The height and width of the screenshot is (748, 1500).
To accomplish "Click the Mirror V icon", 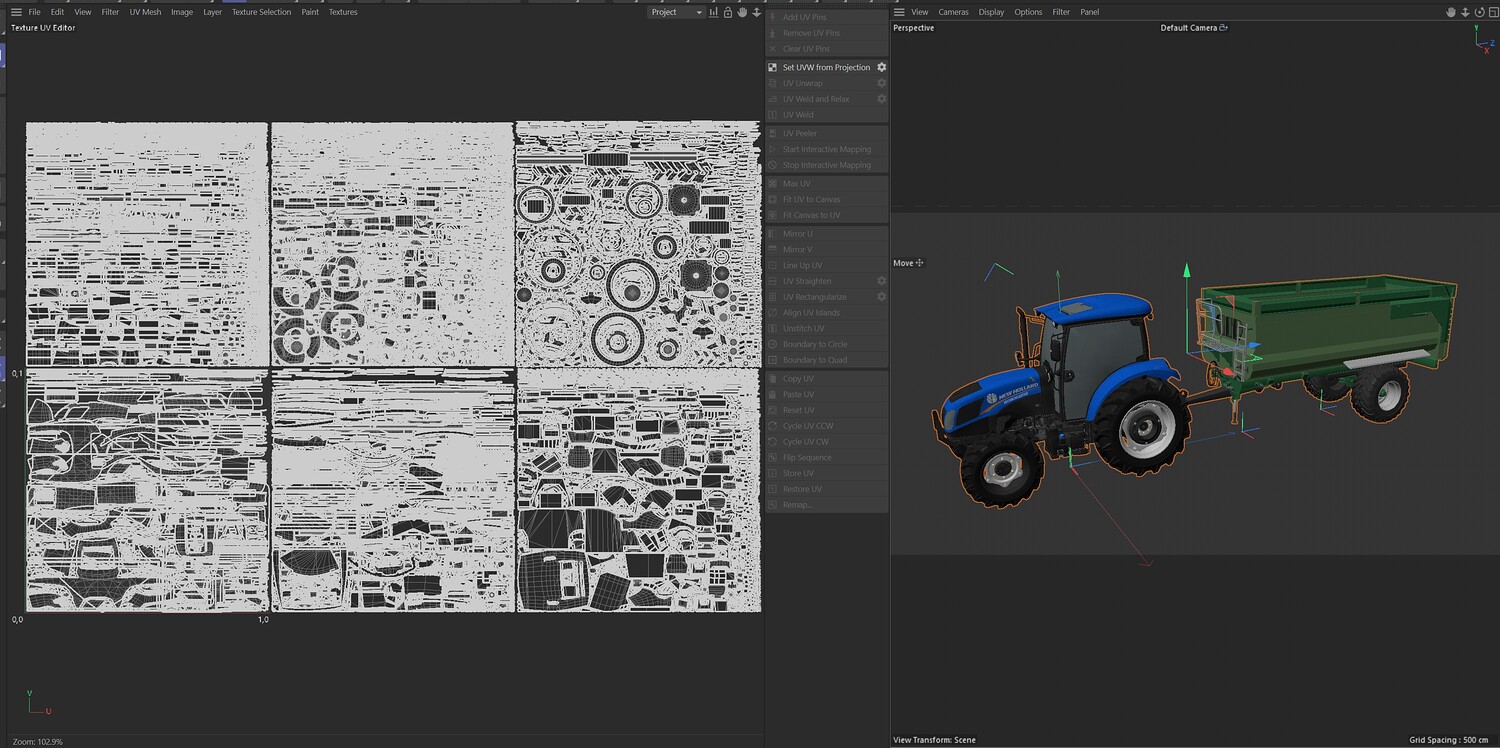I will [x=773, y=249].
